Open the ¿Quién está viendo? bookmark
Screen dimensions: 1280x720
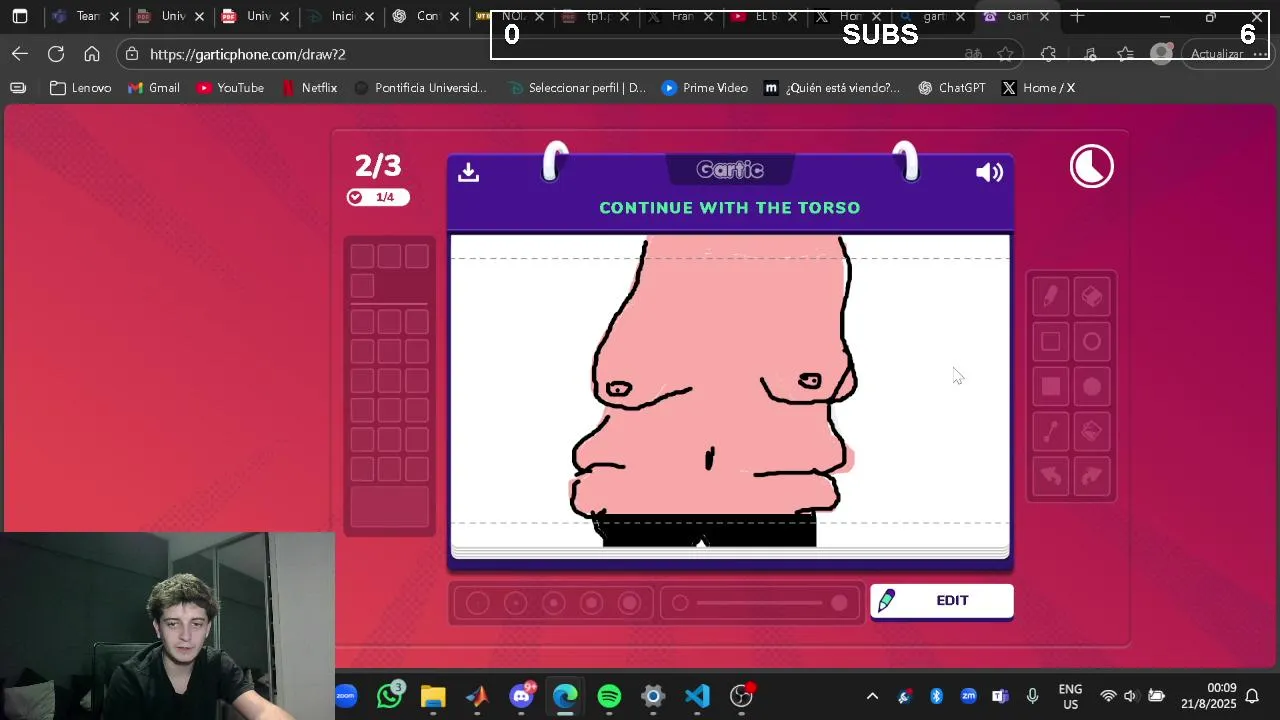click(x=832, y=88)
